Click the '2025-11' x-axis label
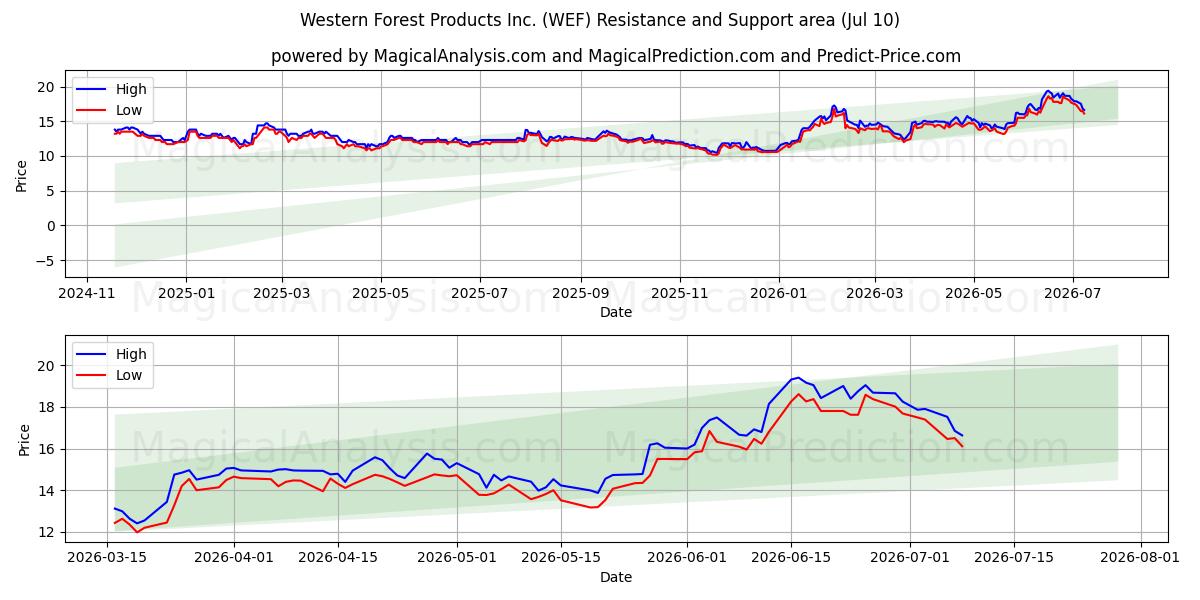Viewport: 1200px width, 600px height. click(680, 294)
